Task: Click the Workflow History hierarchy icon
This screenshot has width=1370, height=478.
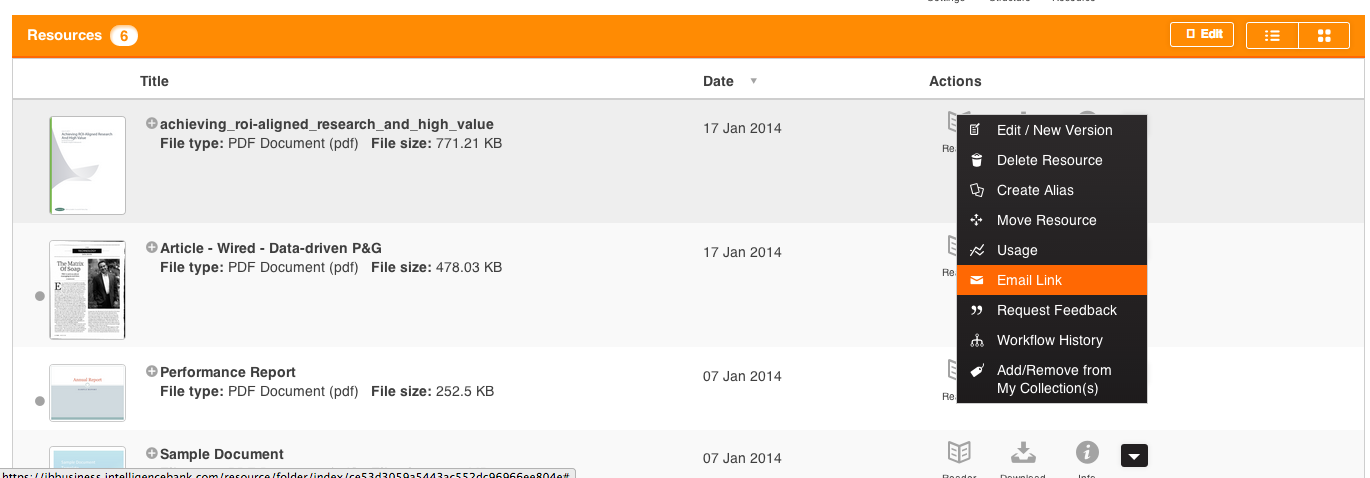Action: [x=977, y=340]
